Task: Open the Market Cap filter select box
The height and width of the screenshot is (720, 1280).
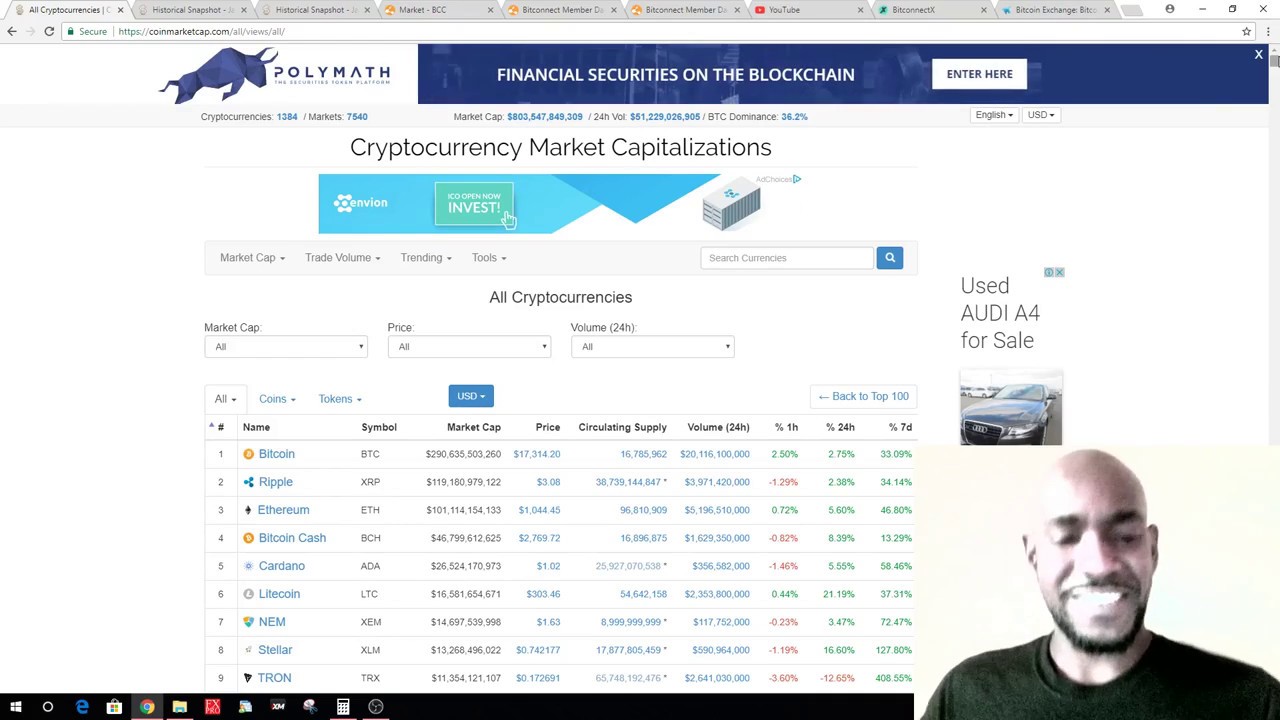Action: pyautogui.click(x=286, y=347)
